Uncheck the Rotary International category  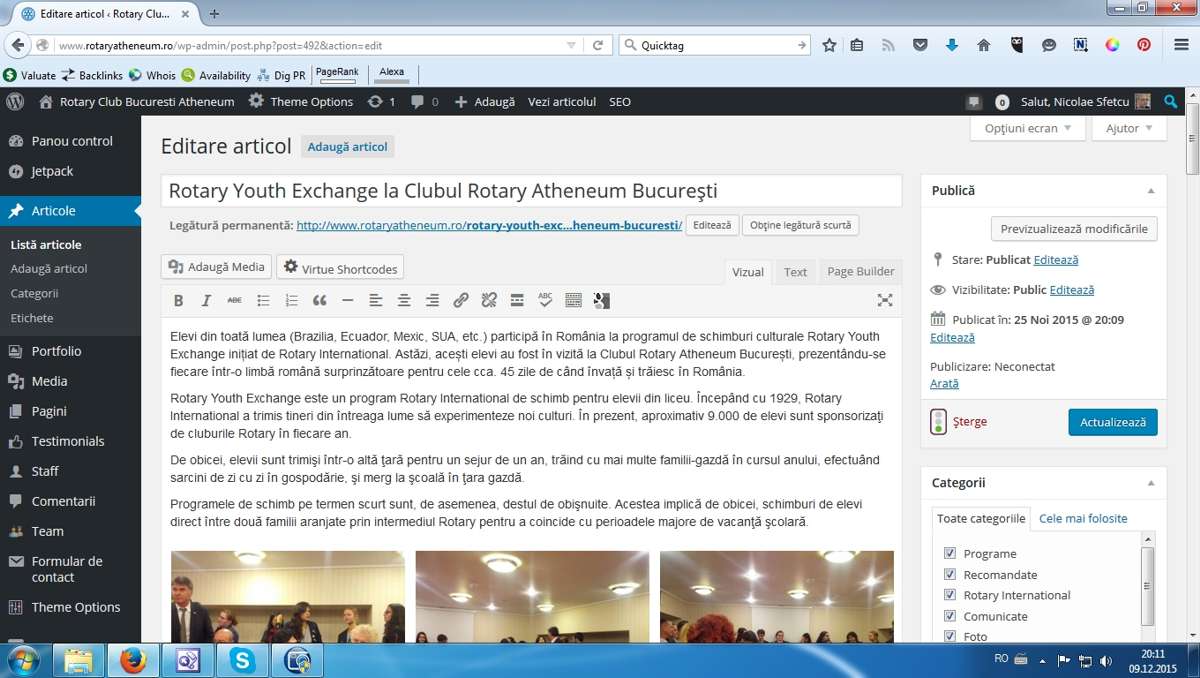tap(950, 595)
